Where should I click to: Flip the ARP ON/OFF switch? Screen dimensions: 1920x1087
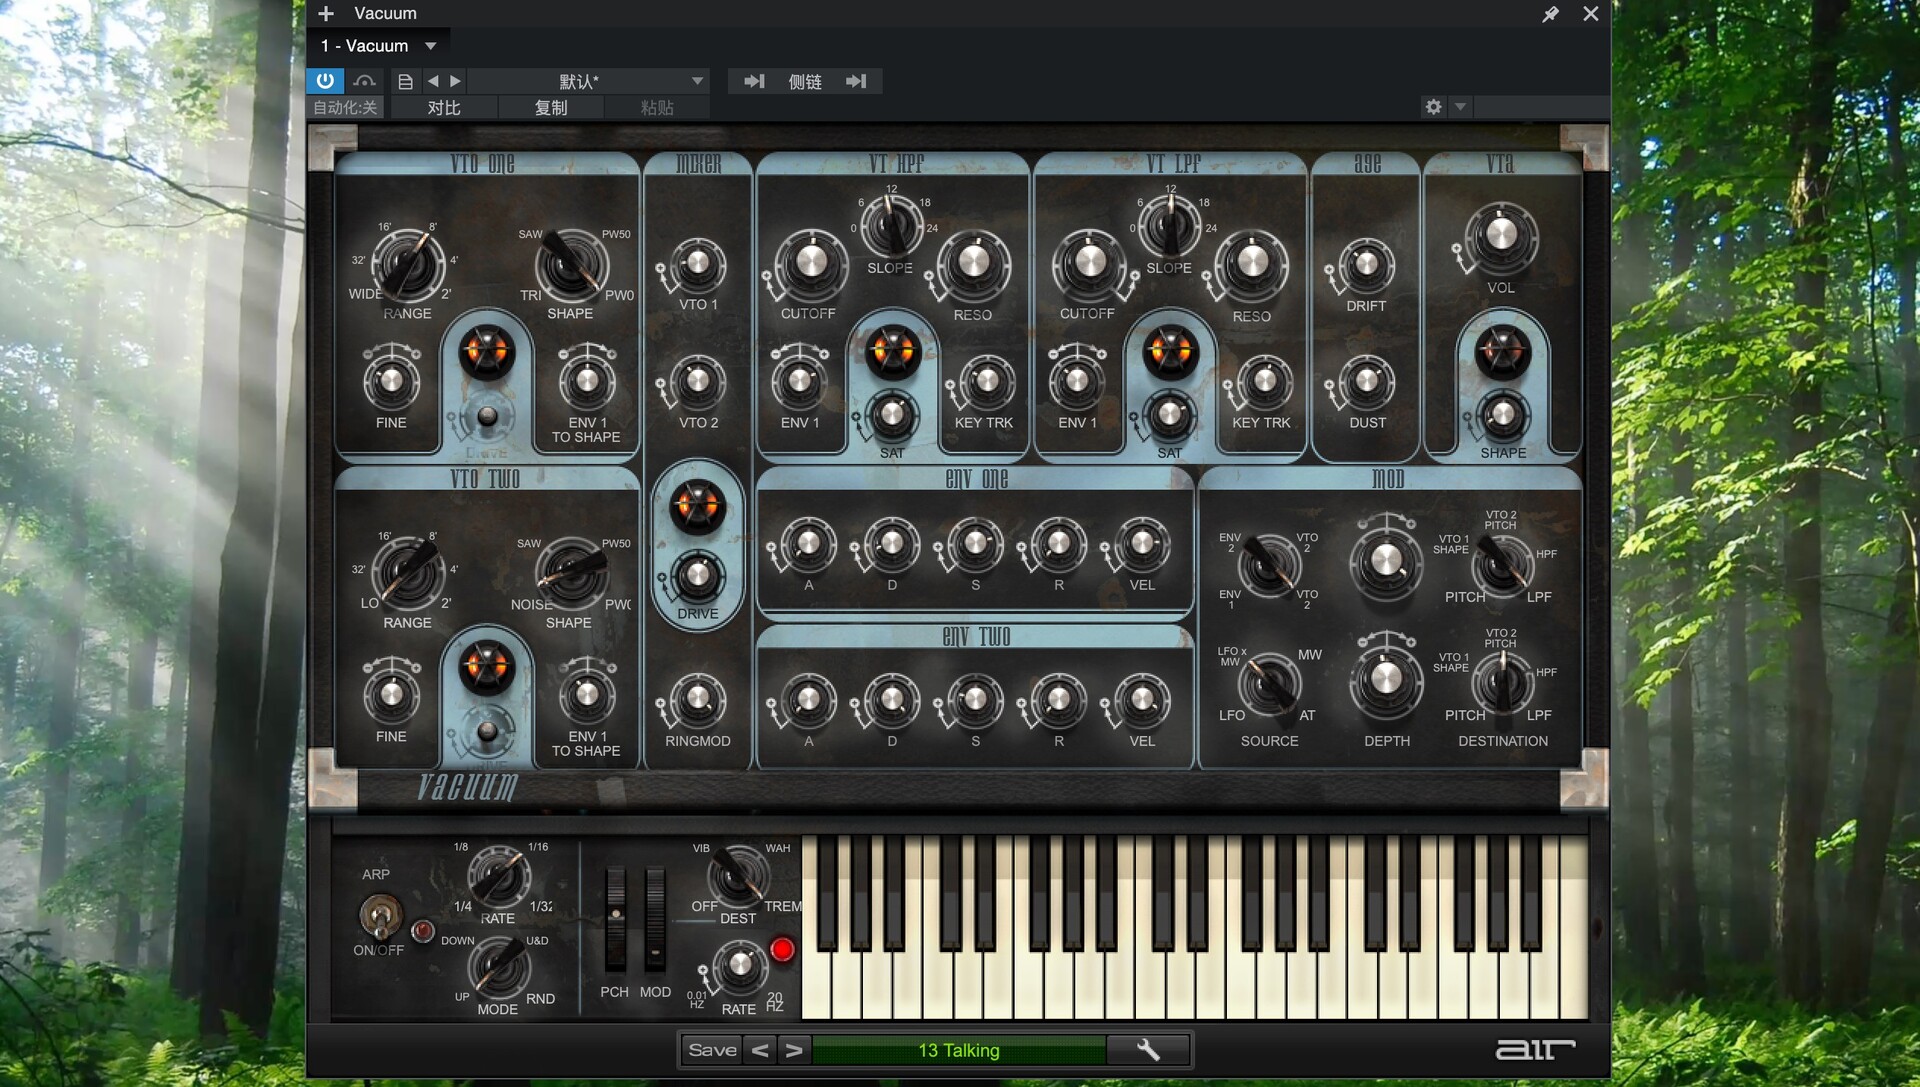379,913
